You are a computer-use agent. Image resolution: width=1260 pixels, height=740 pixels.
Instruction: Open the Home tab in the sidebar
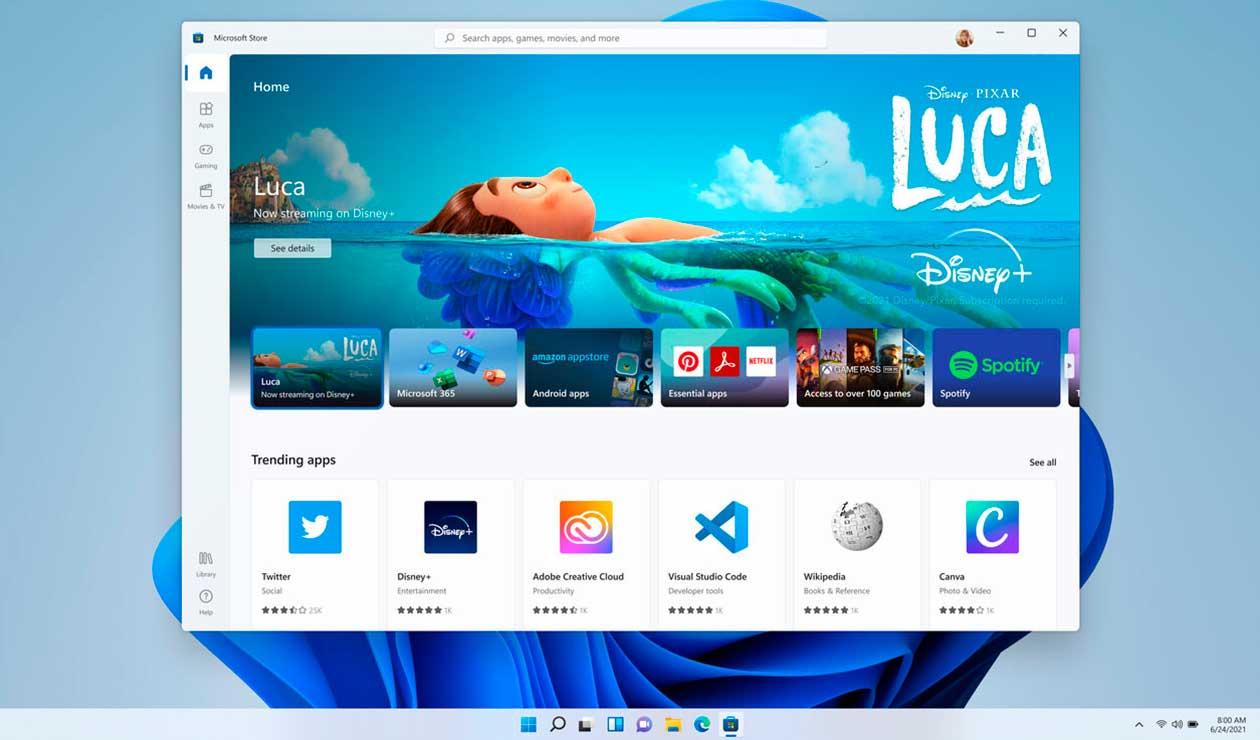click(206, 73)
